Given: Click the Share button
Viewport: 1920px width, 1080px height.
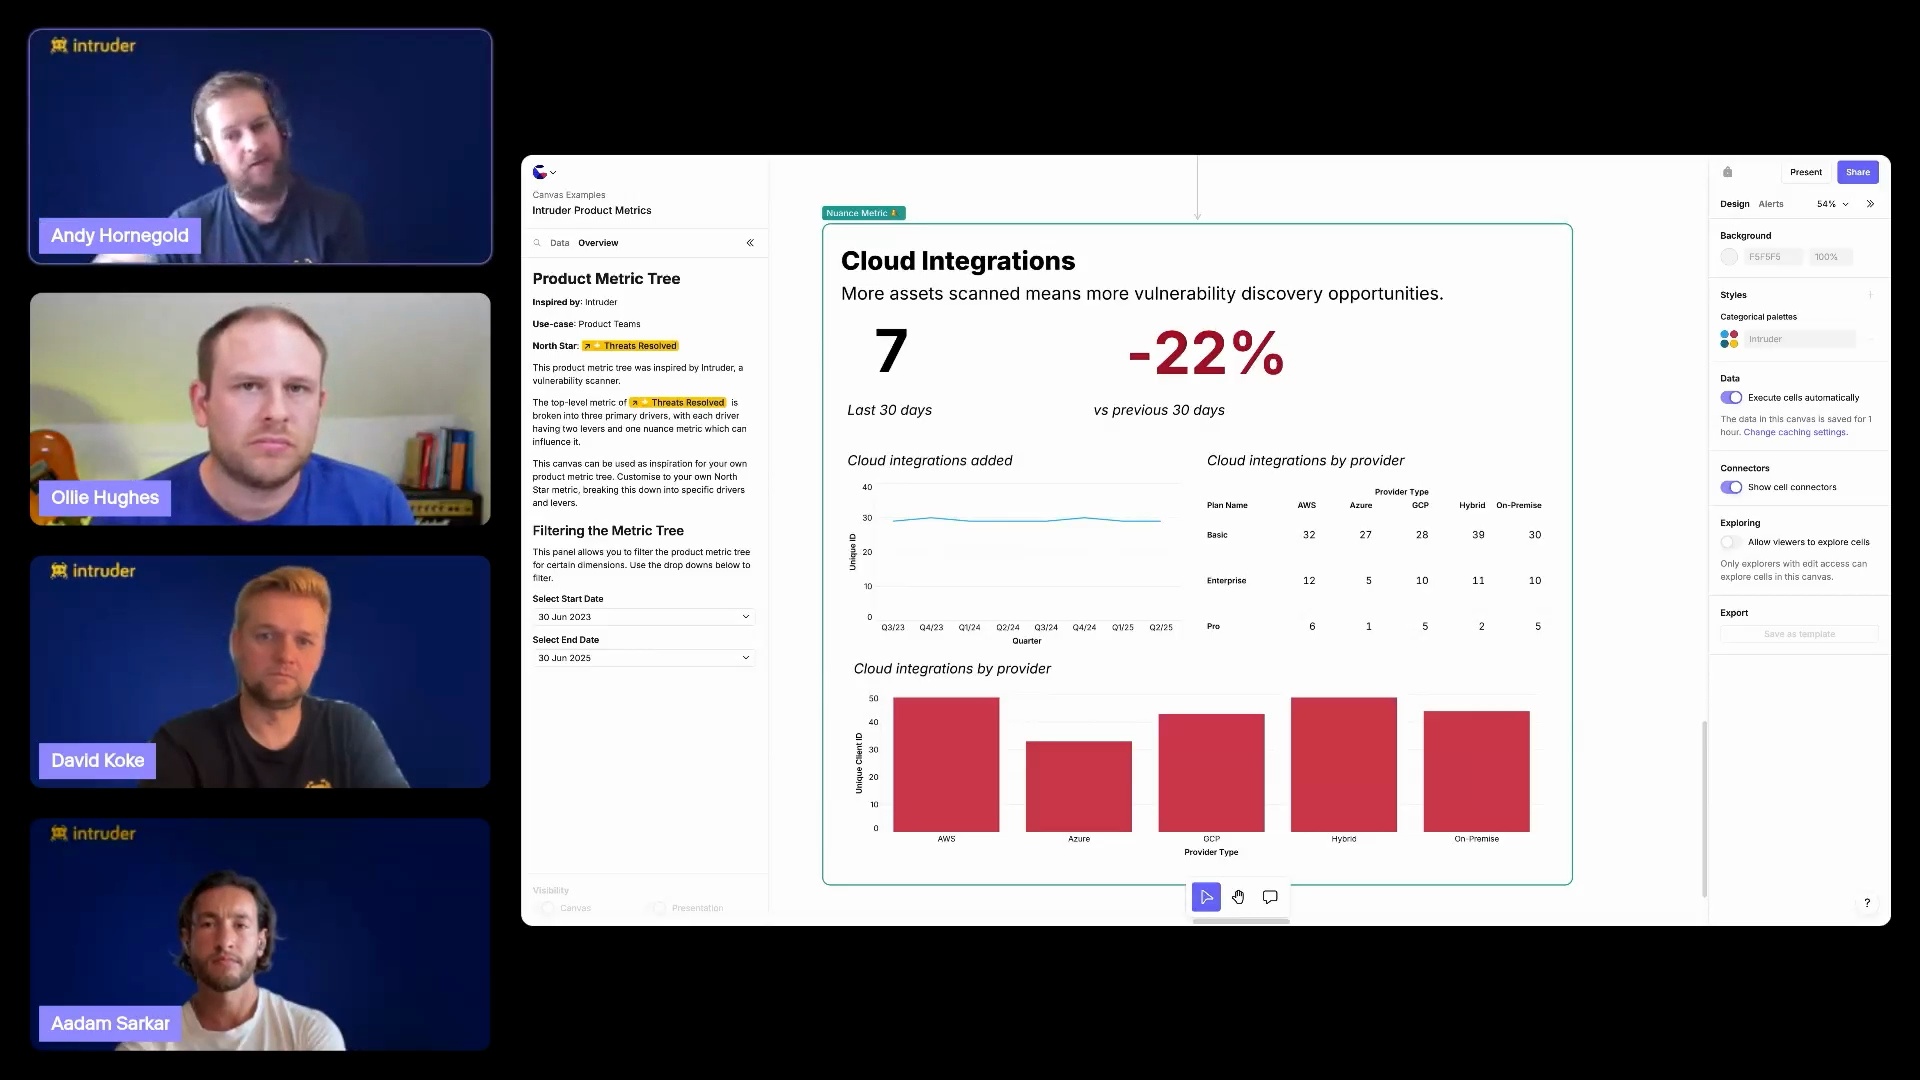Looking at the screenshot, I should [x=1857, y=172].
